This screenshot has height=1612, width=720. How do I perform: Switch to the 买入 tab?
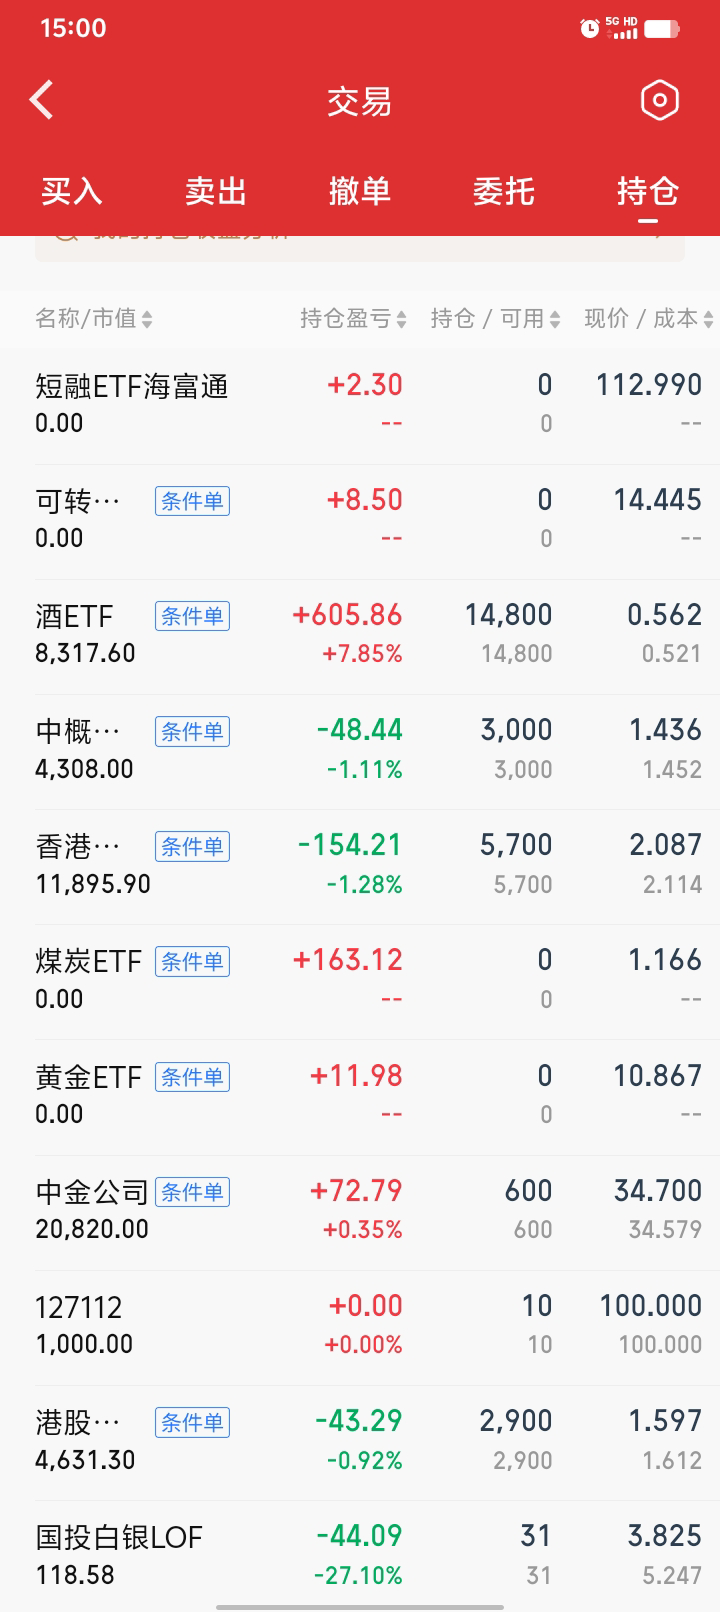coord(72,191)
